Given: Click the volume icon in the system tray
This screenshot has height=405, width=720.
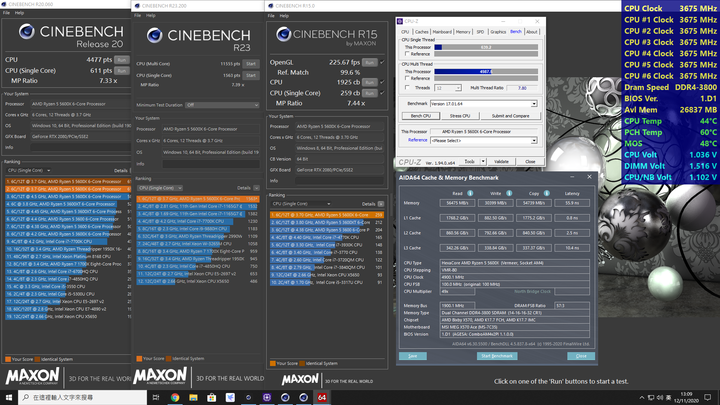Looking at the screenshot, I should [660, 397].
